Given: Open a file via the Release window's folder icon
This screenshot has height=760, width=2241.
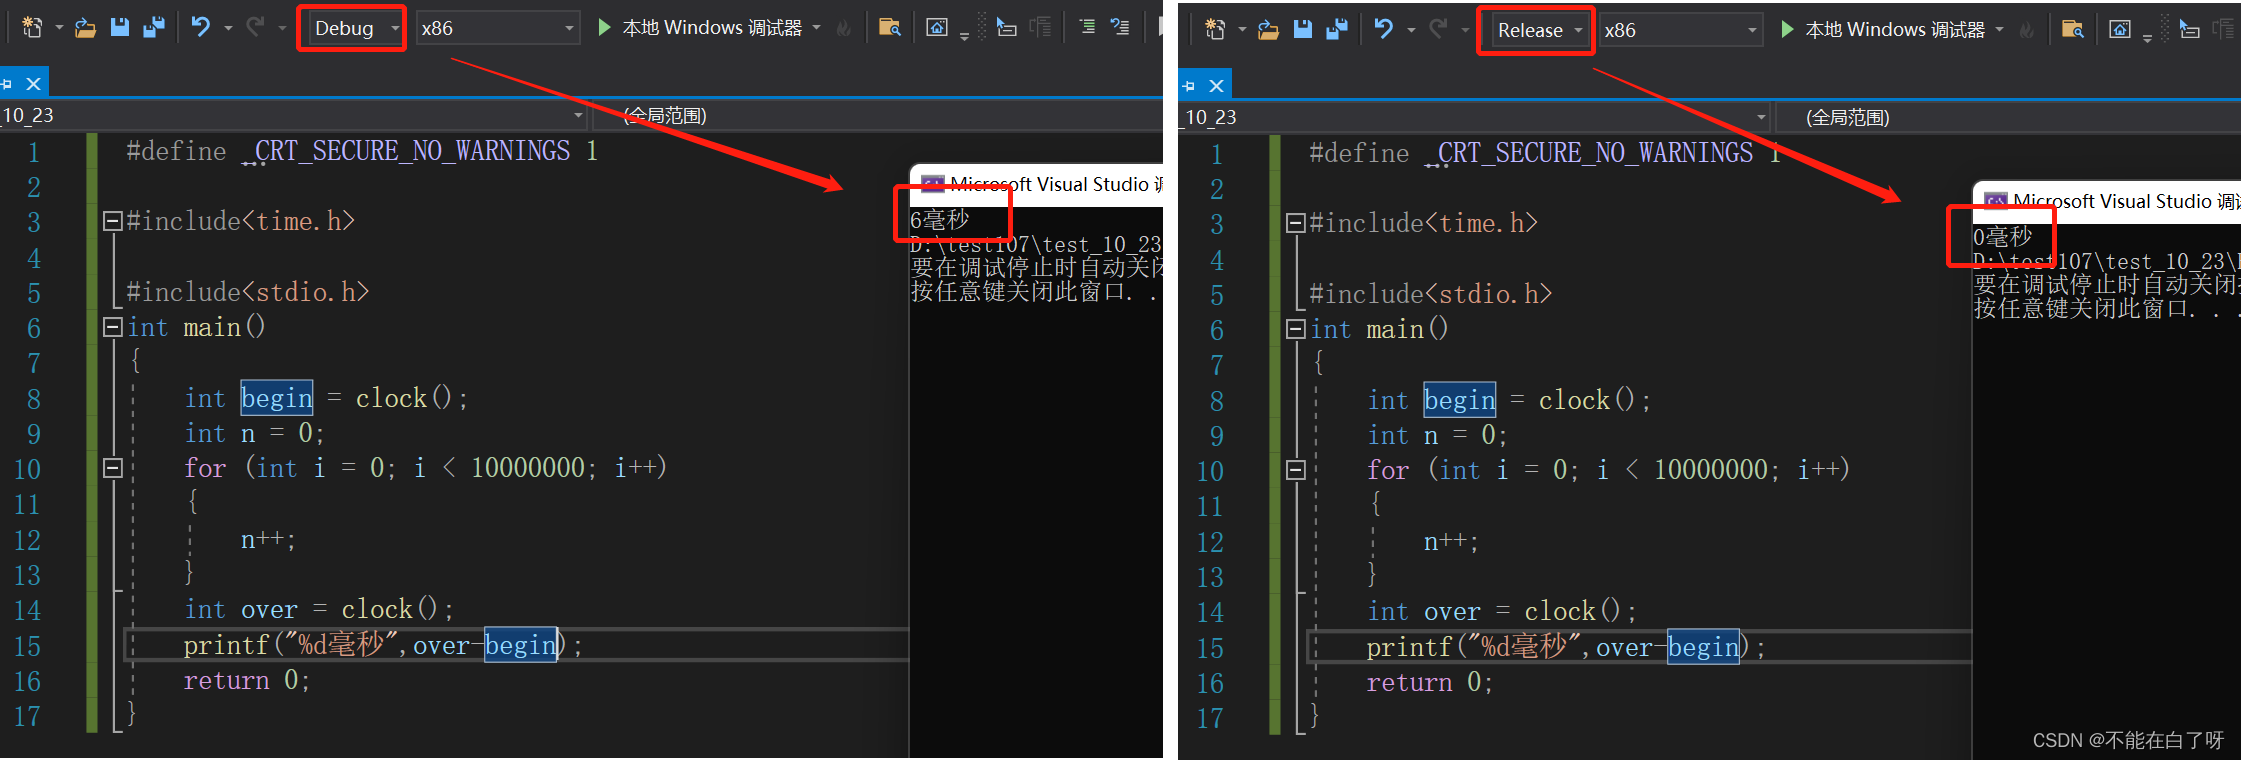Looking at the screenshot, I should [1269, 30].
